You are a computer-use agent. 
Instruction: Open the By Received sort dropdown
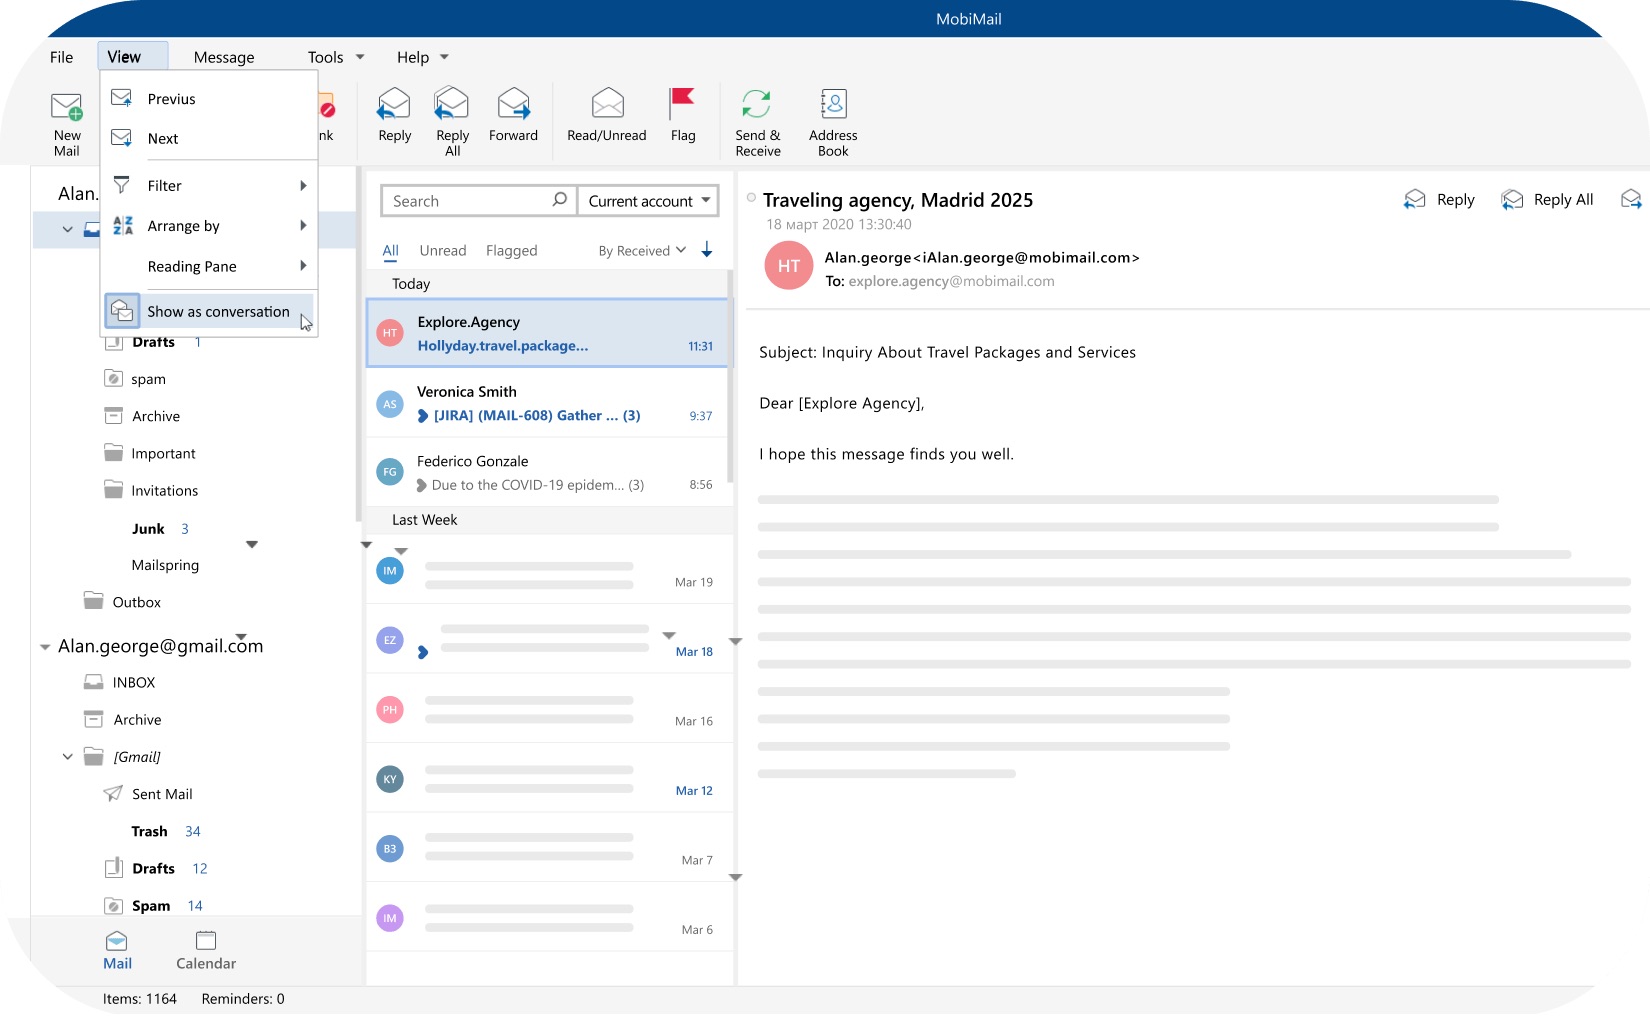coord(642,251)
